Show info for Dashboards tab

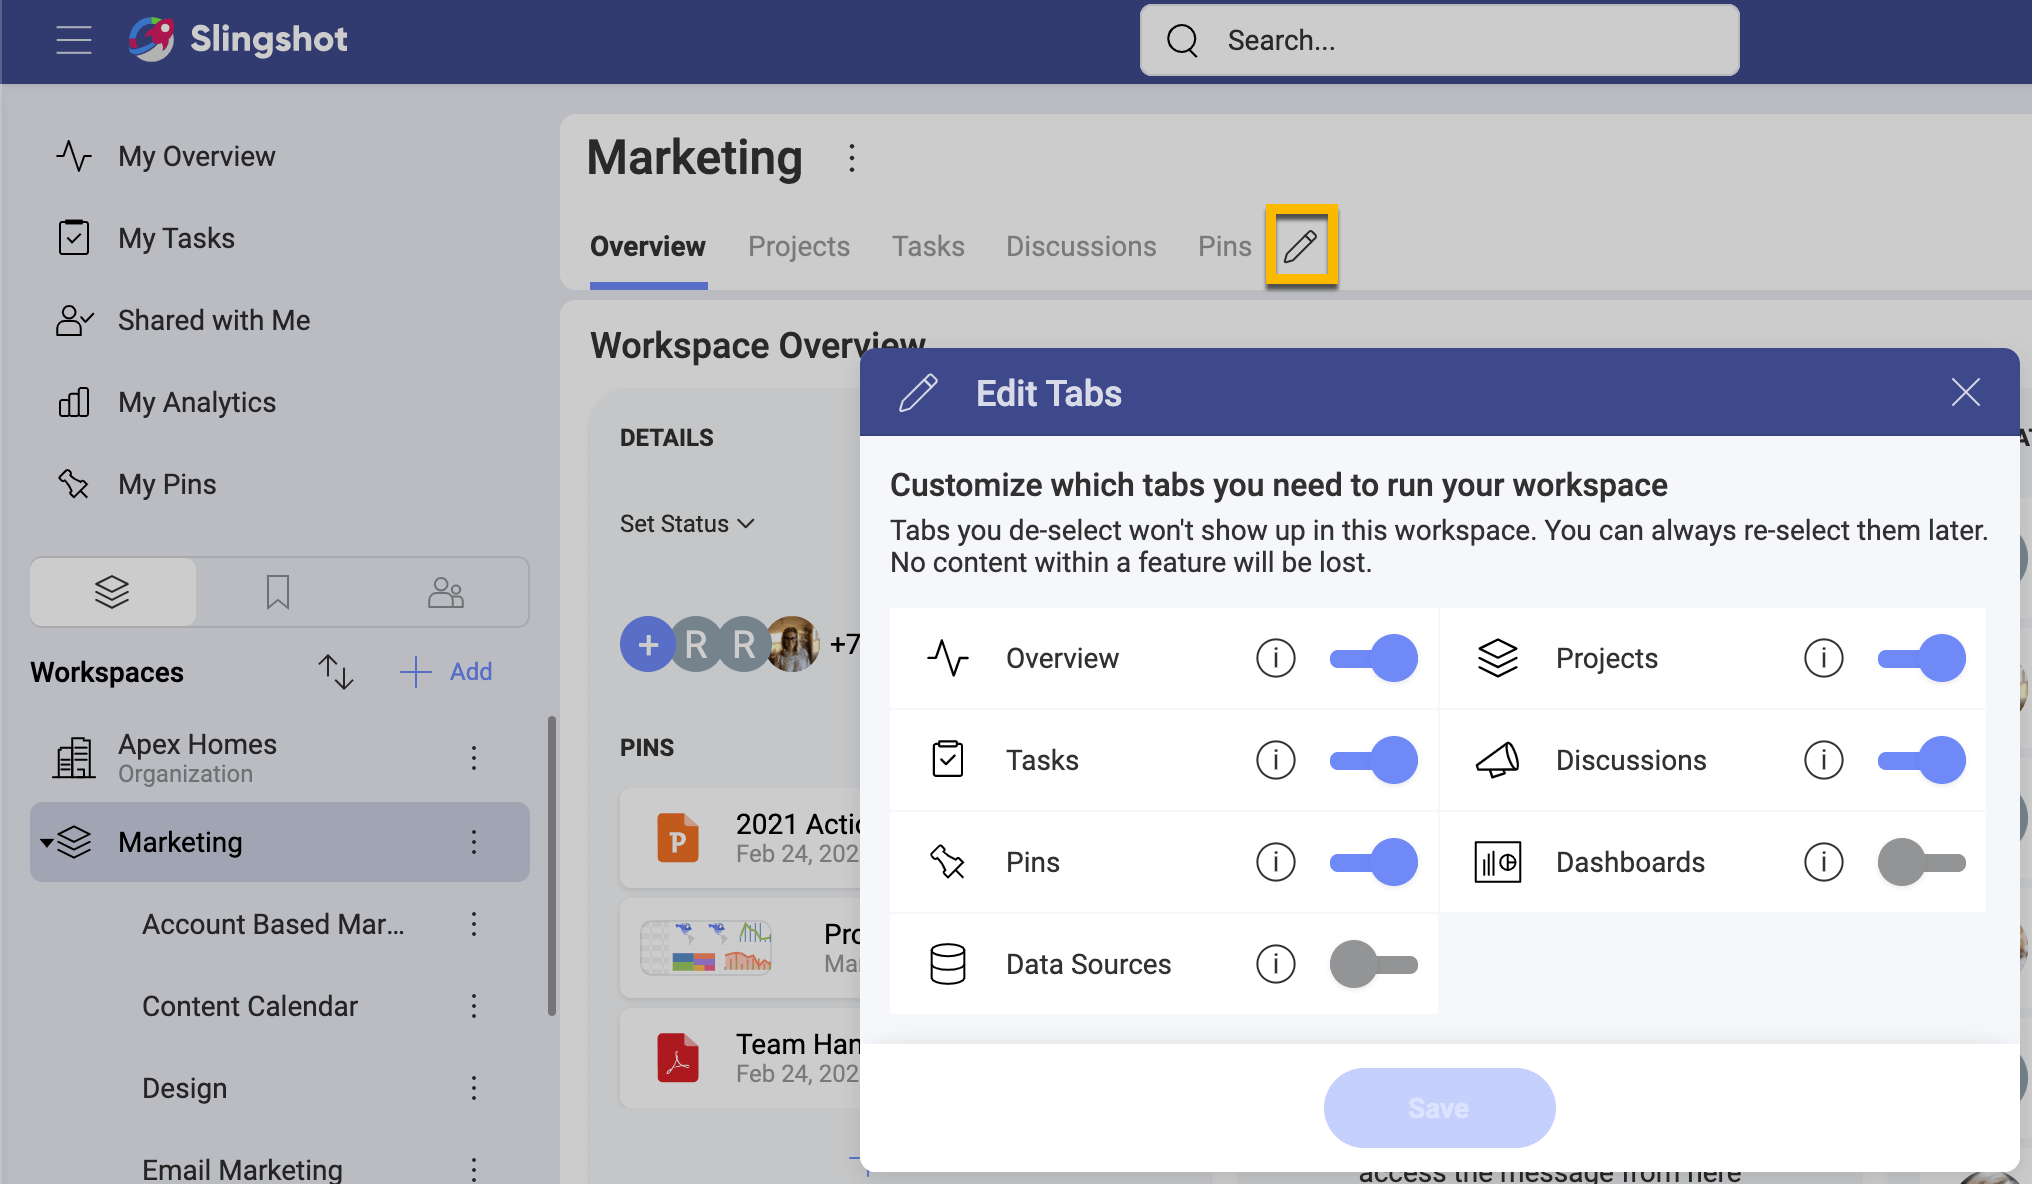coord(1824,862)
